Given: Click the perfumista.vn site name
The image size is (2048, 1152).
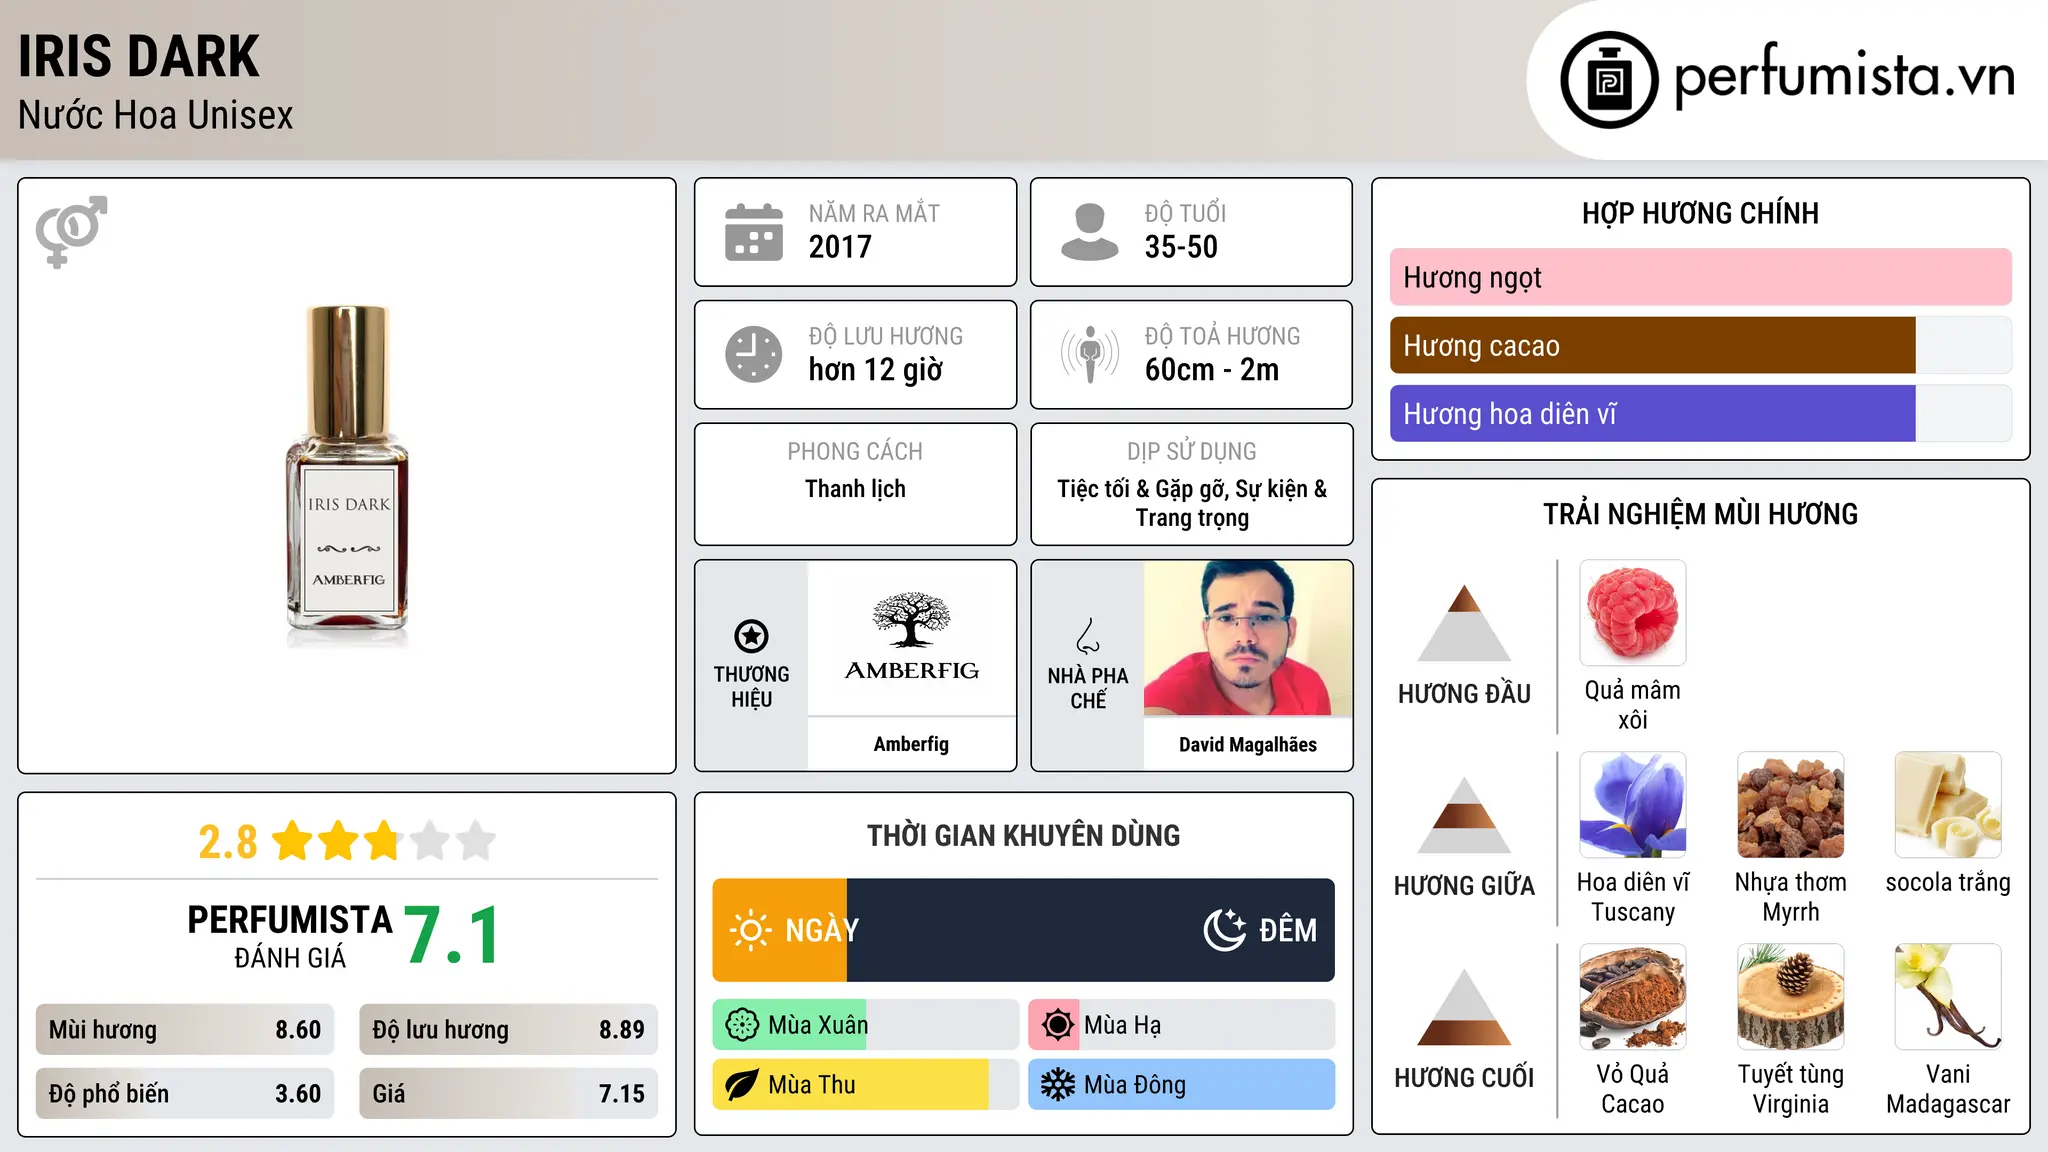Looking at the screenshot, I should click(x=1845, y=75).
